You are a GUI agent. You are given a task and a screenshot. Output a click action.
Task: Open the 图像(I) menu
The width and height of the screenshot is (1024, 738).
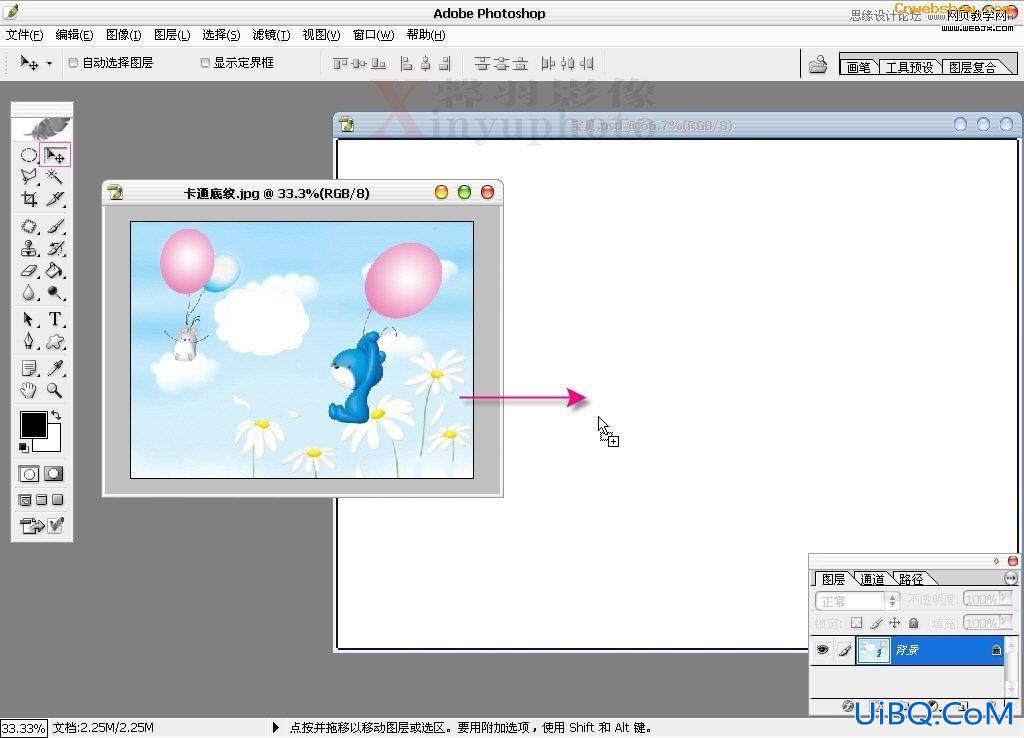(x=123, y=35)
